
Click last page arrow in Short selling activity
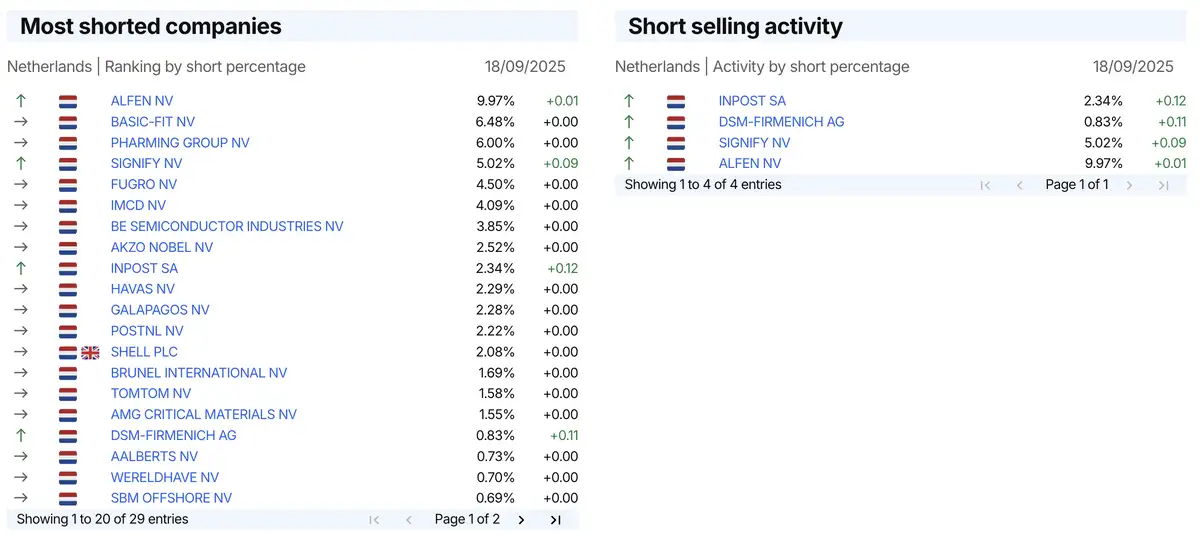coord(1164,185)
